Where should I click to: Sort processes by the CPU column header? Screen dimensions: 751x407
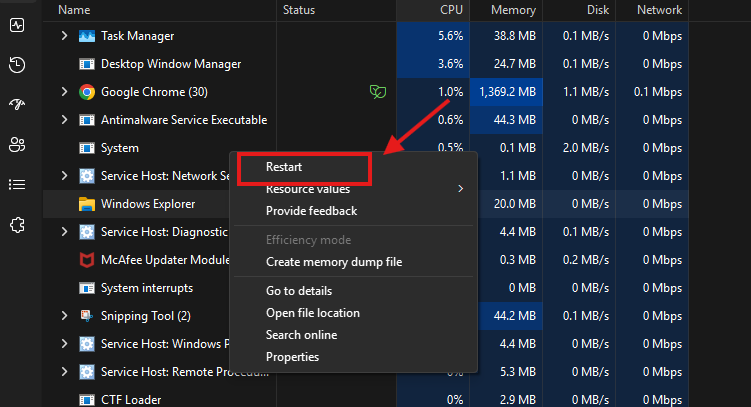tap(451, 10)
